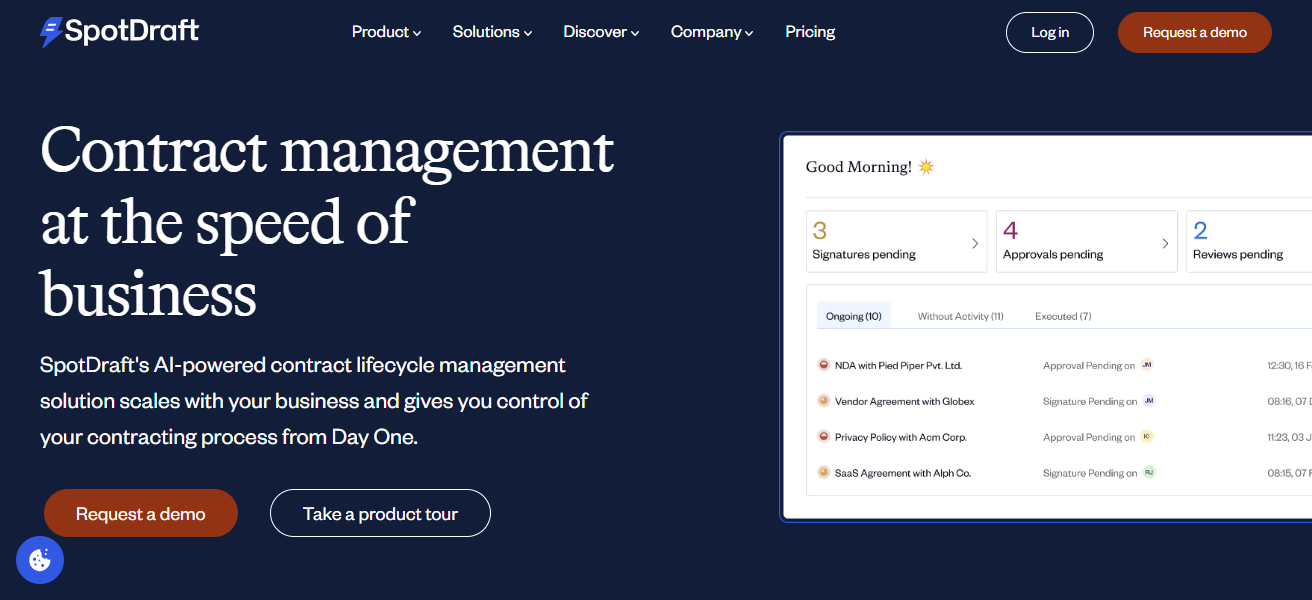Click the status icon of the SaaS Agreement with Alph Co. row
The height and width of the screenshot is (600, 1312).
pos(823,472)
